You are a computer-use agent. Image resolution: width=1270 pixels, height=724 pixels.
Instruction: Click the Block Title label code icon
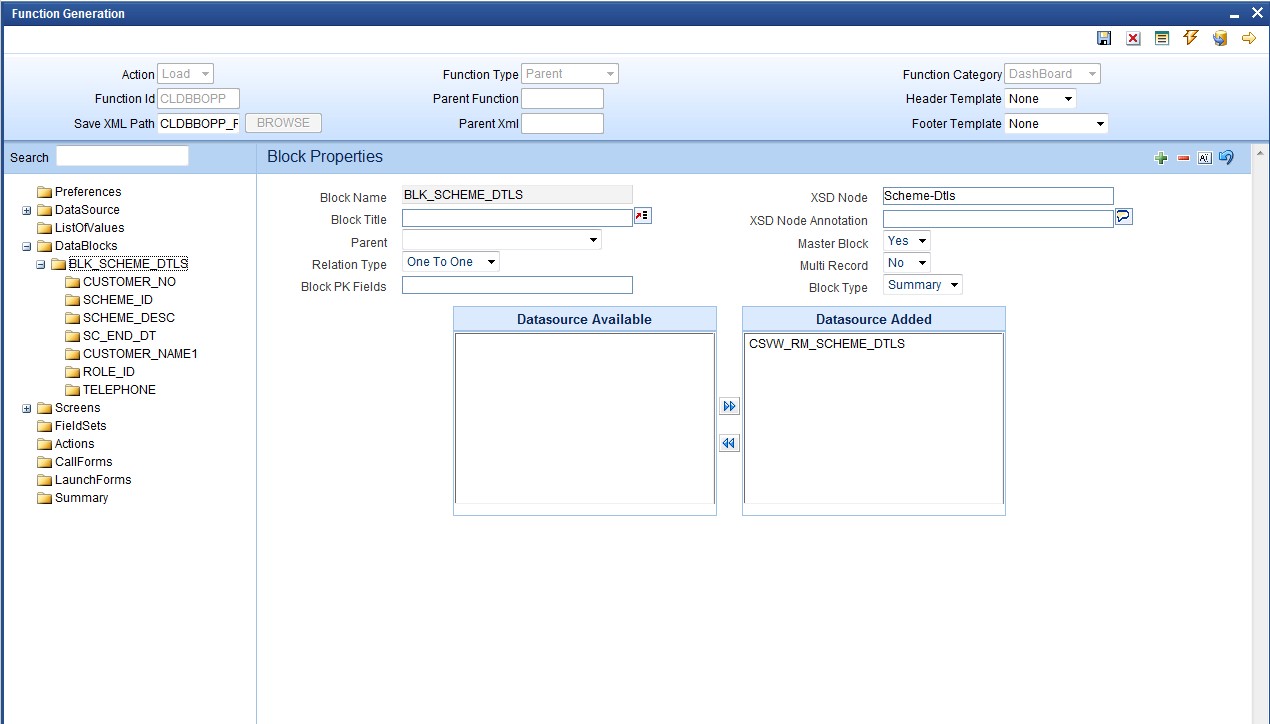click(x=643, y=216)
